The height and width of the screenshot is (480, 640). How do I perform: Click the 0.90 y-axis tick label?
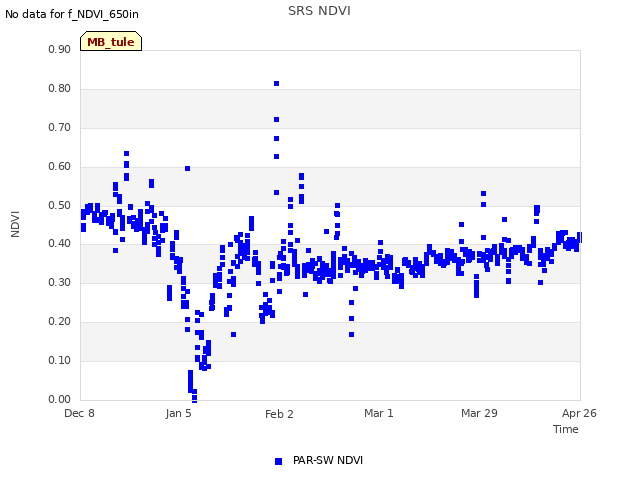[60, 49]
